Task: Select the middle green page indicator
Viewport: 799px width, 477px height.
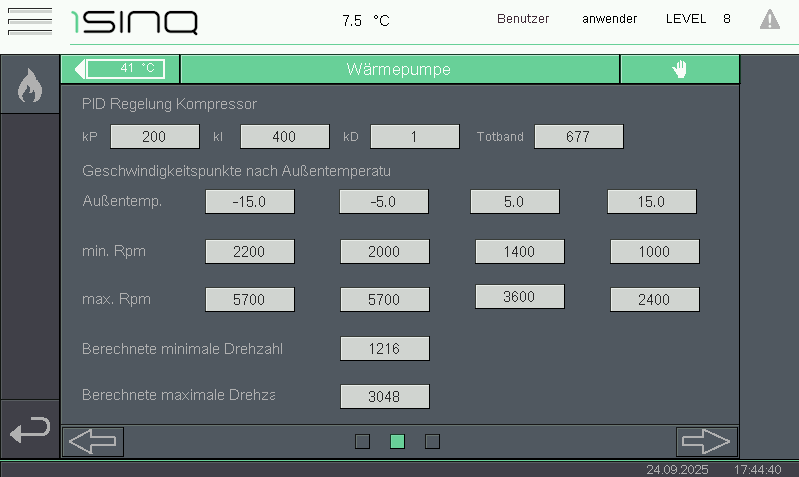Action: pyautogui.click(x=397, y=441)
